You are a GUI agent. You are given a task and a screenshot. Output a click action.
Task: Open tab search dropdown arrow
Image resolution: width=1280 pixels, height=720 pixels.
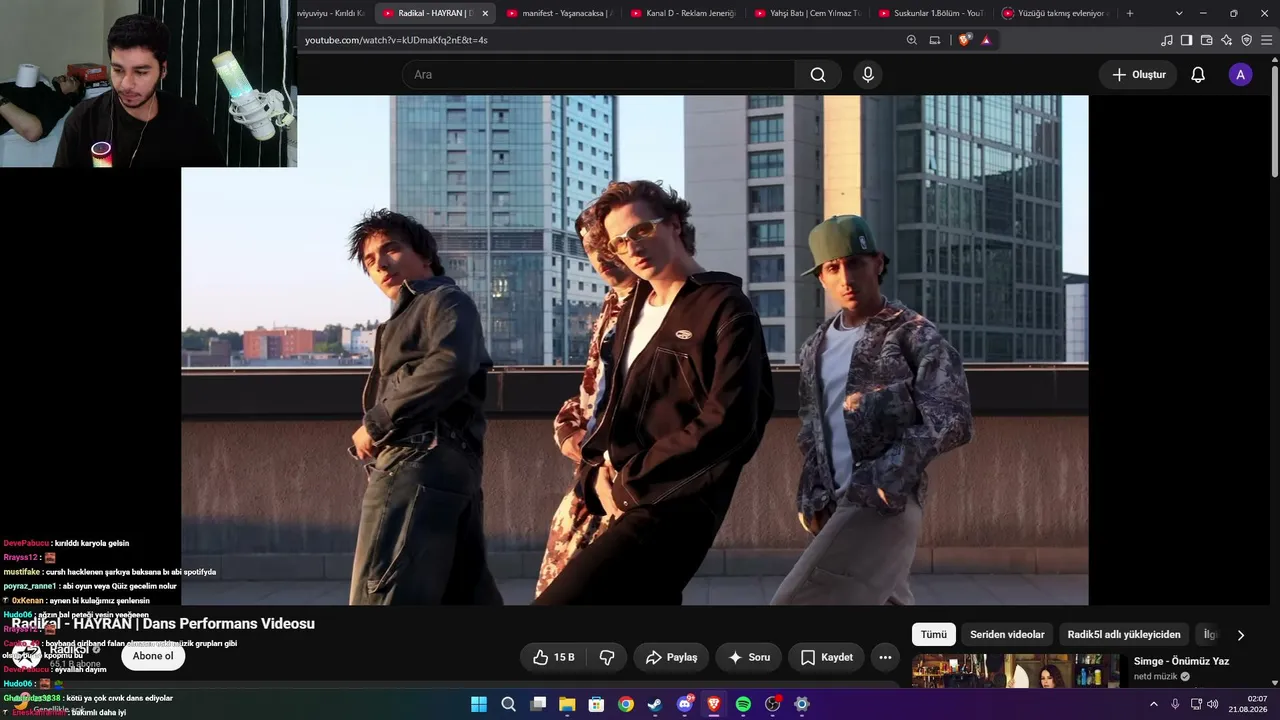tap(1179, 13)
